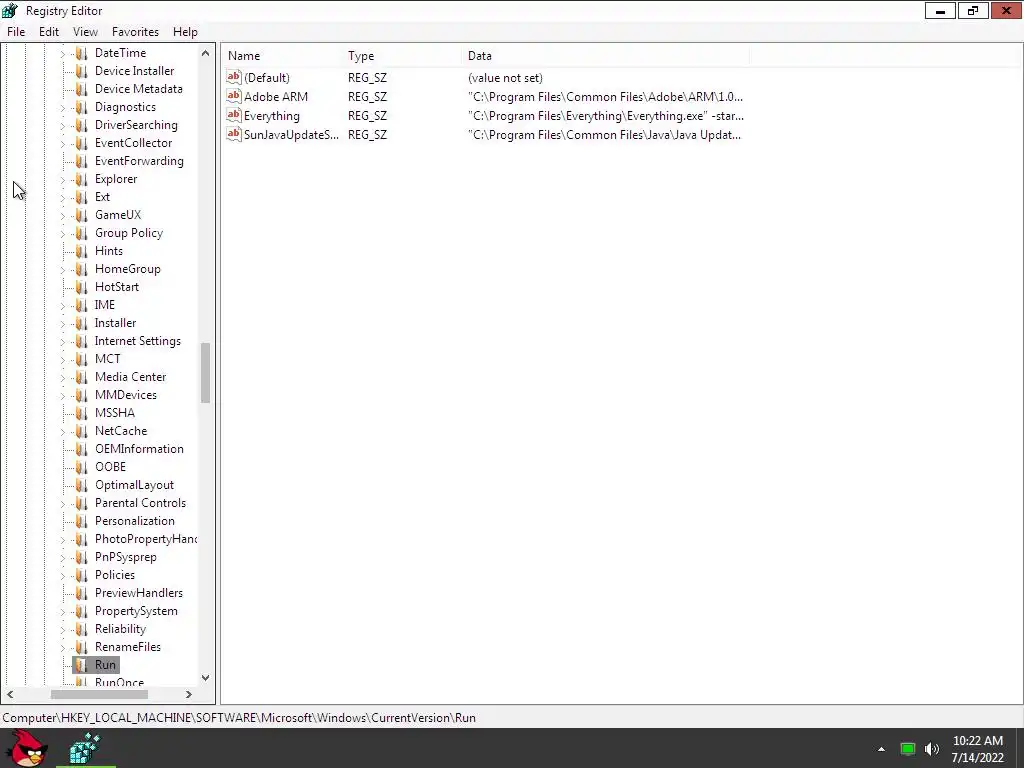Expand the Explorer key
Screen dimensions: 1024x768
tap(63, 180)
